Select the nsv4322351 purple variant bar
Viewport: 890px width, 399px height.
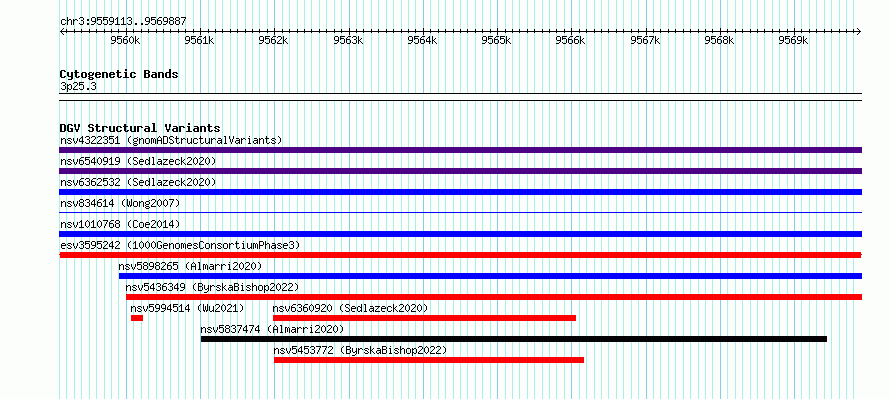[x=460, y=150]
